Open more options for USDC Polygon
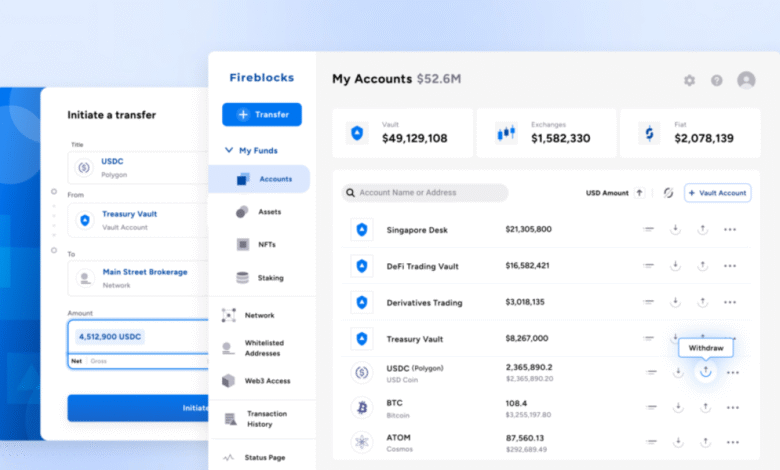780x470 pixels. click(733, 373)
